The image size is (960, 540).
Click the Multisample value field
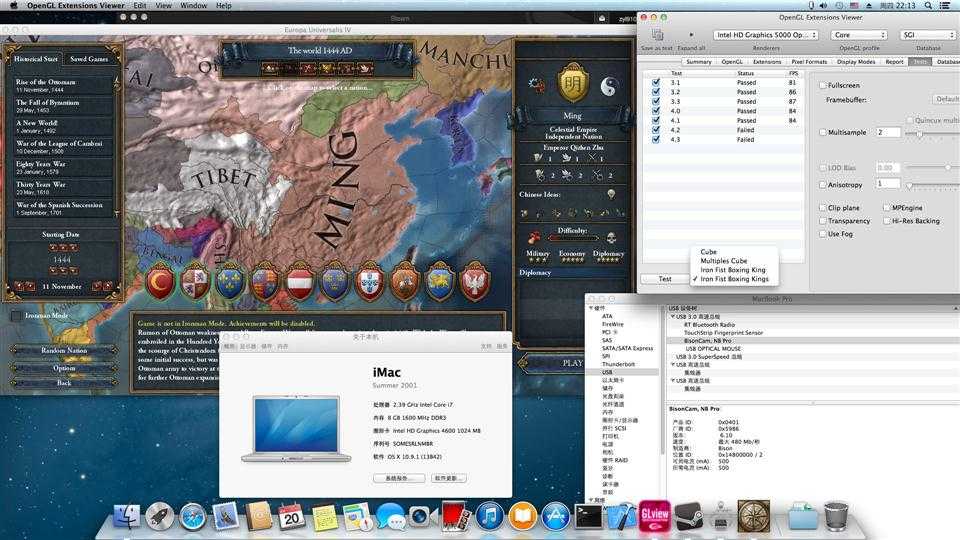coord(888,132)
